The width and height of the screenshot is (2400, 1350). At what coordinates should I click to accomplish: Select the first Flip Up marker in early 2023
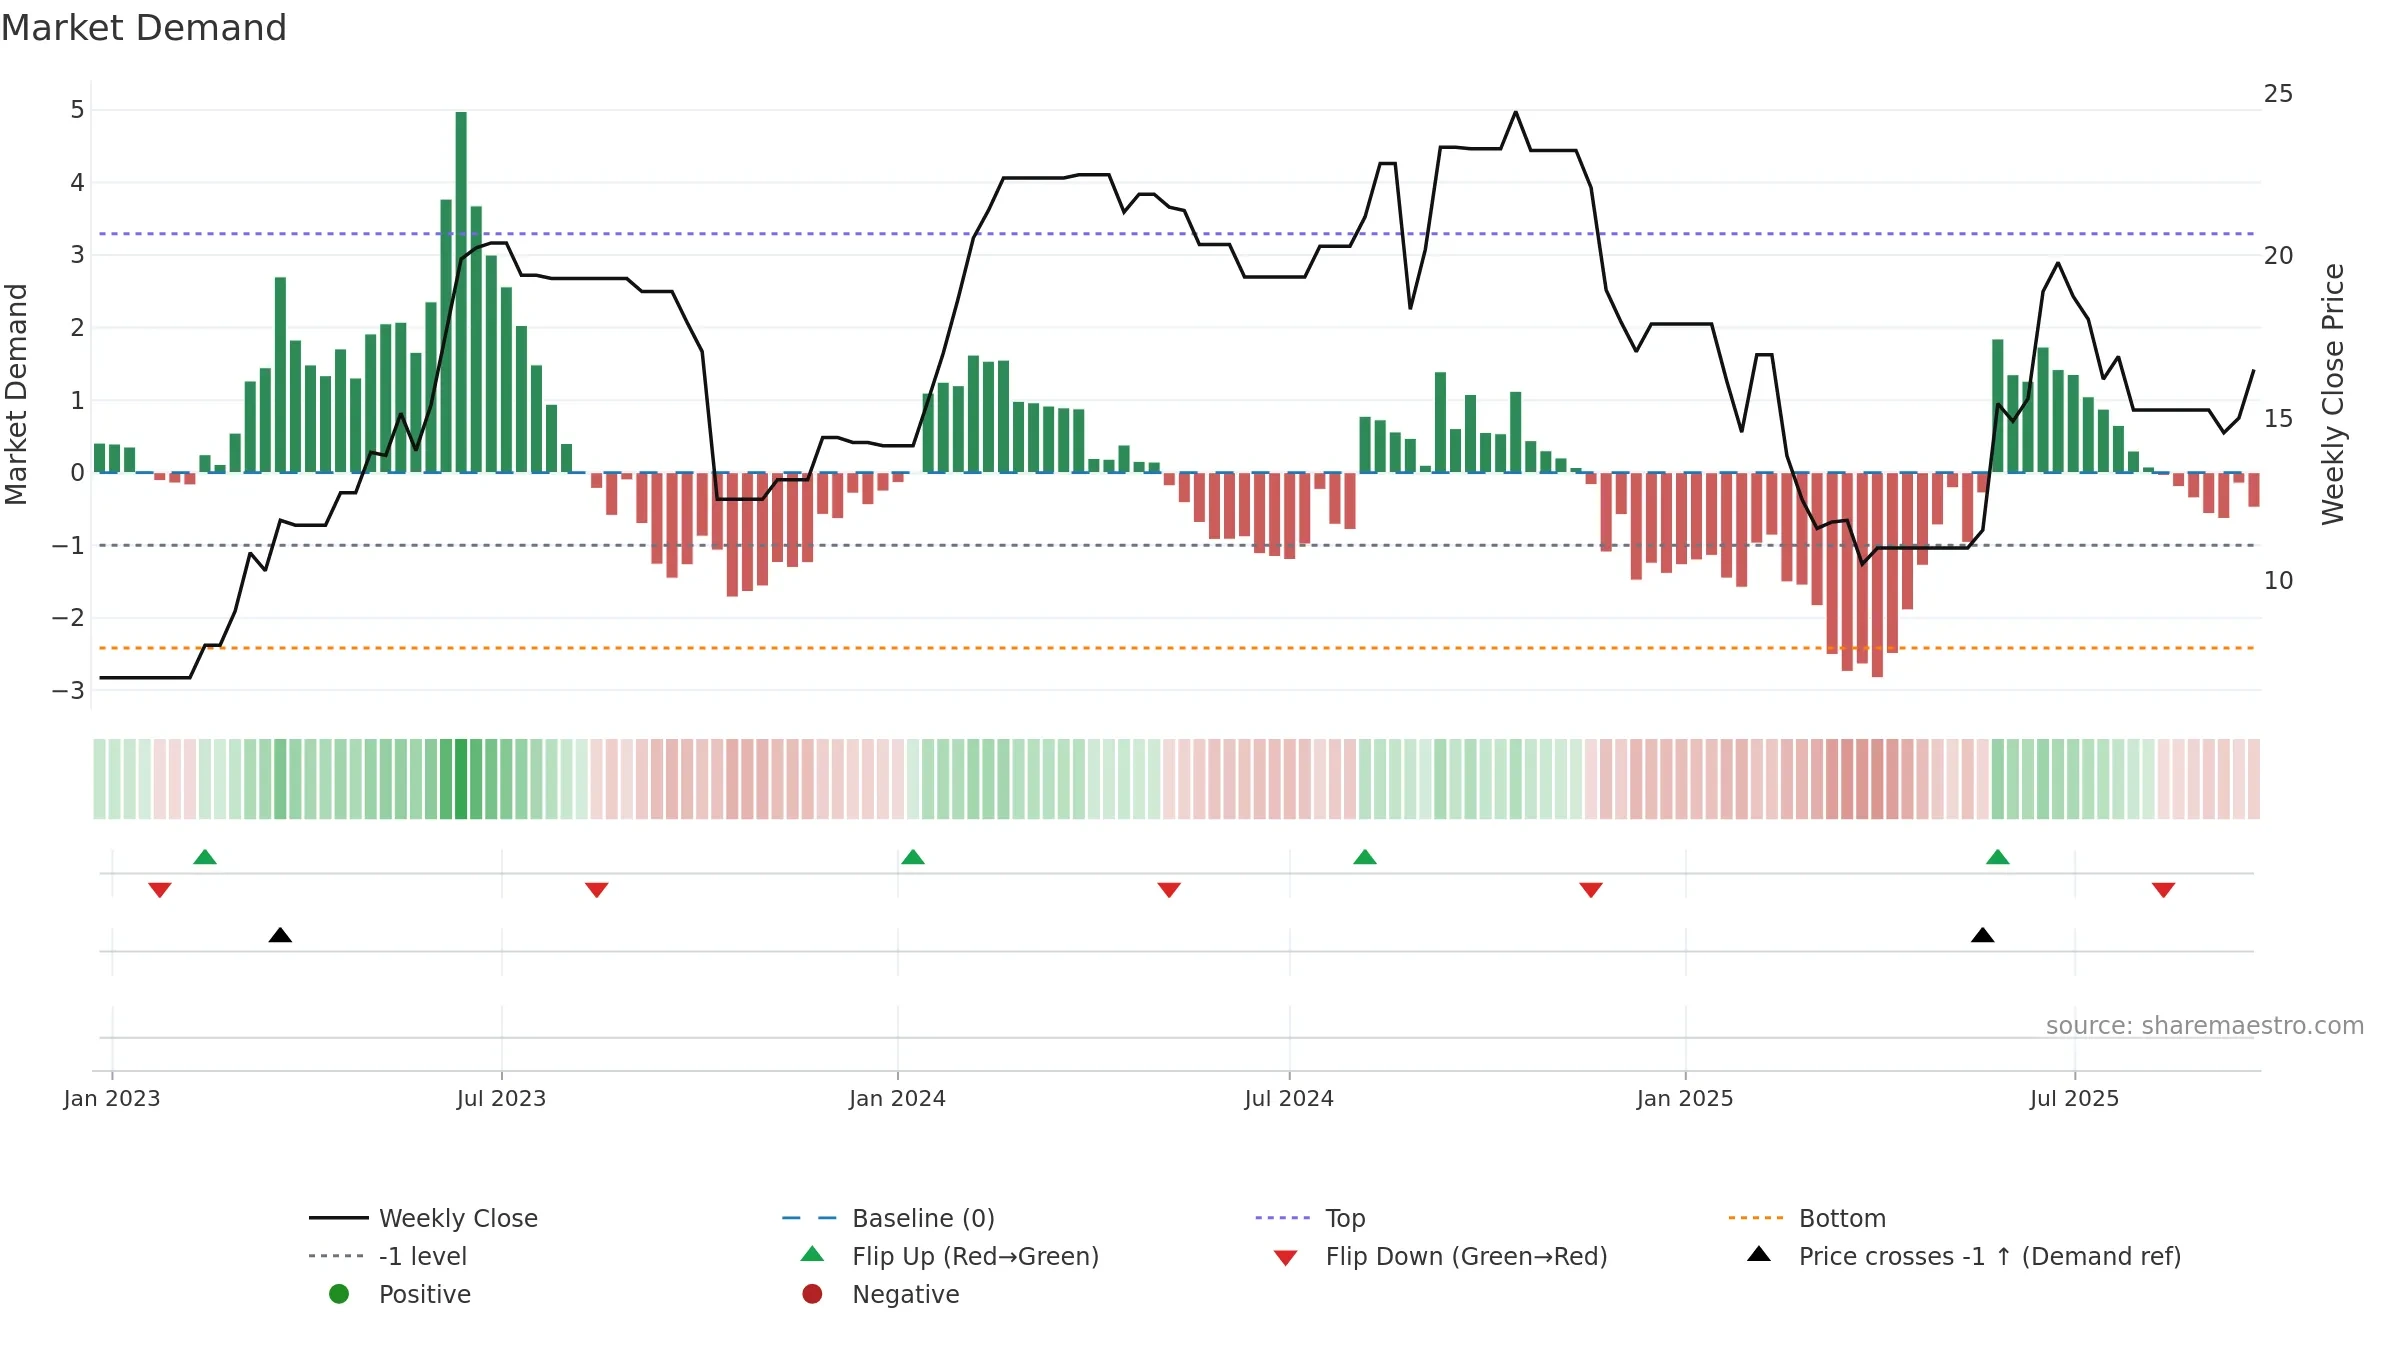[x=205, y=857]
